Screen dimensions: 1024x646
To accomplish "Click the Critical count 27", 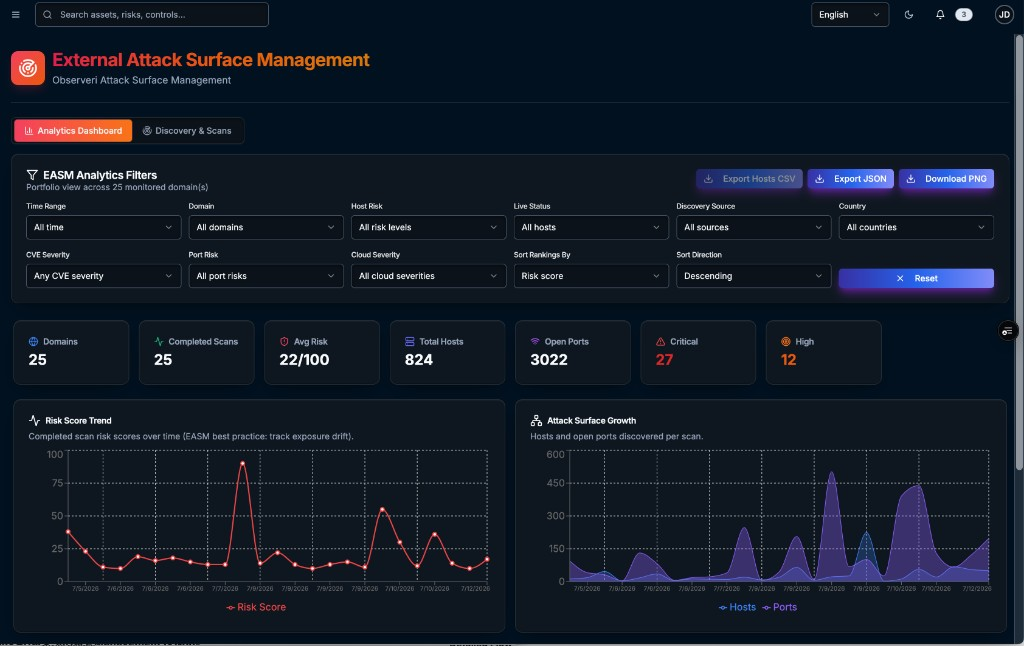I will point(664,360).
